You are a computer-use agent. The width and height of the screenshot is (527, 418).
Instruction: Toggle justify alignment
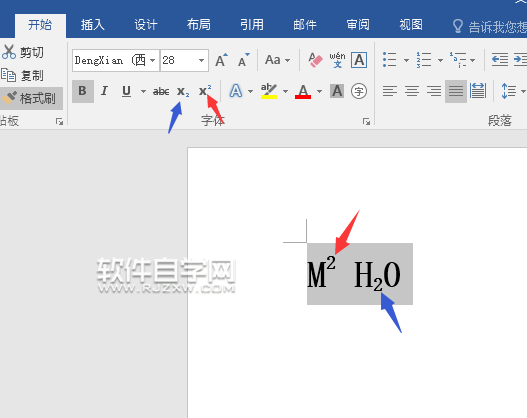tap(456, 91)
